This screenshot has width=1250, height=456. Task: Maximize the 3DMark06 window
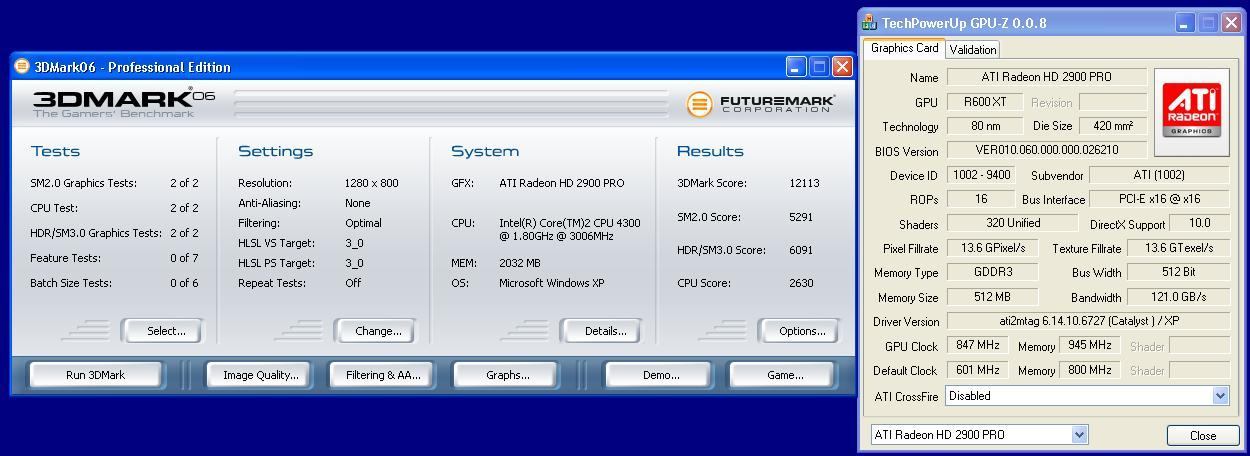point(819,67)
